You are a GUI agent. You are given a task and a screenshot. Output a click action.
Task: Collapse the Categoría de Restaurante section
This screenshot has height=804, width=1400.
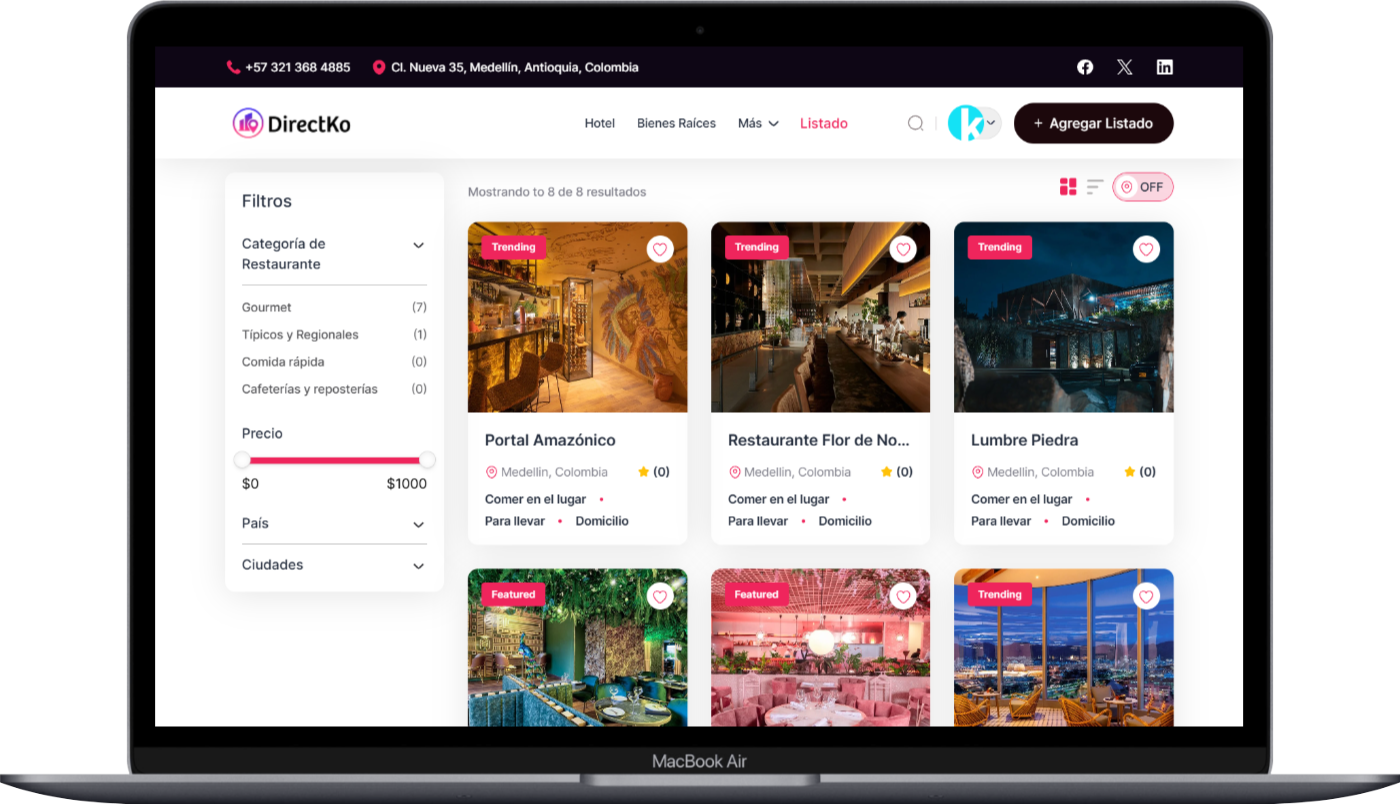[419, 245]
